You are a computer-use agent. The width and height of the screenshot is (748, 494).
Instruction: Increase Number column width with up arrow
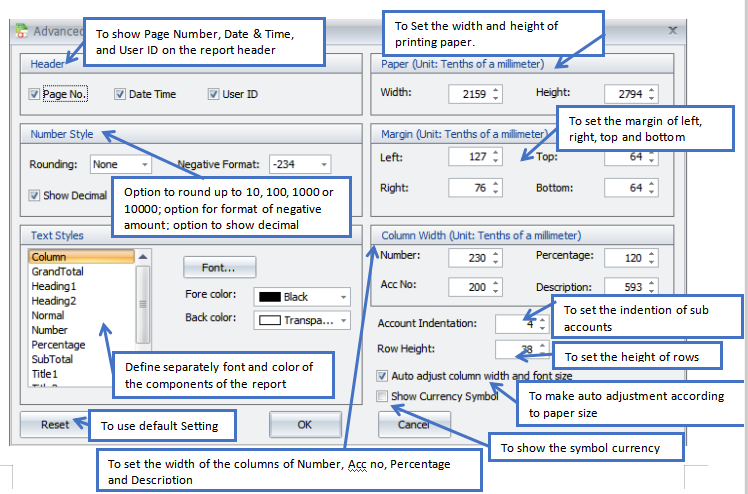point(496,253)
